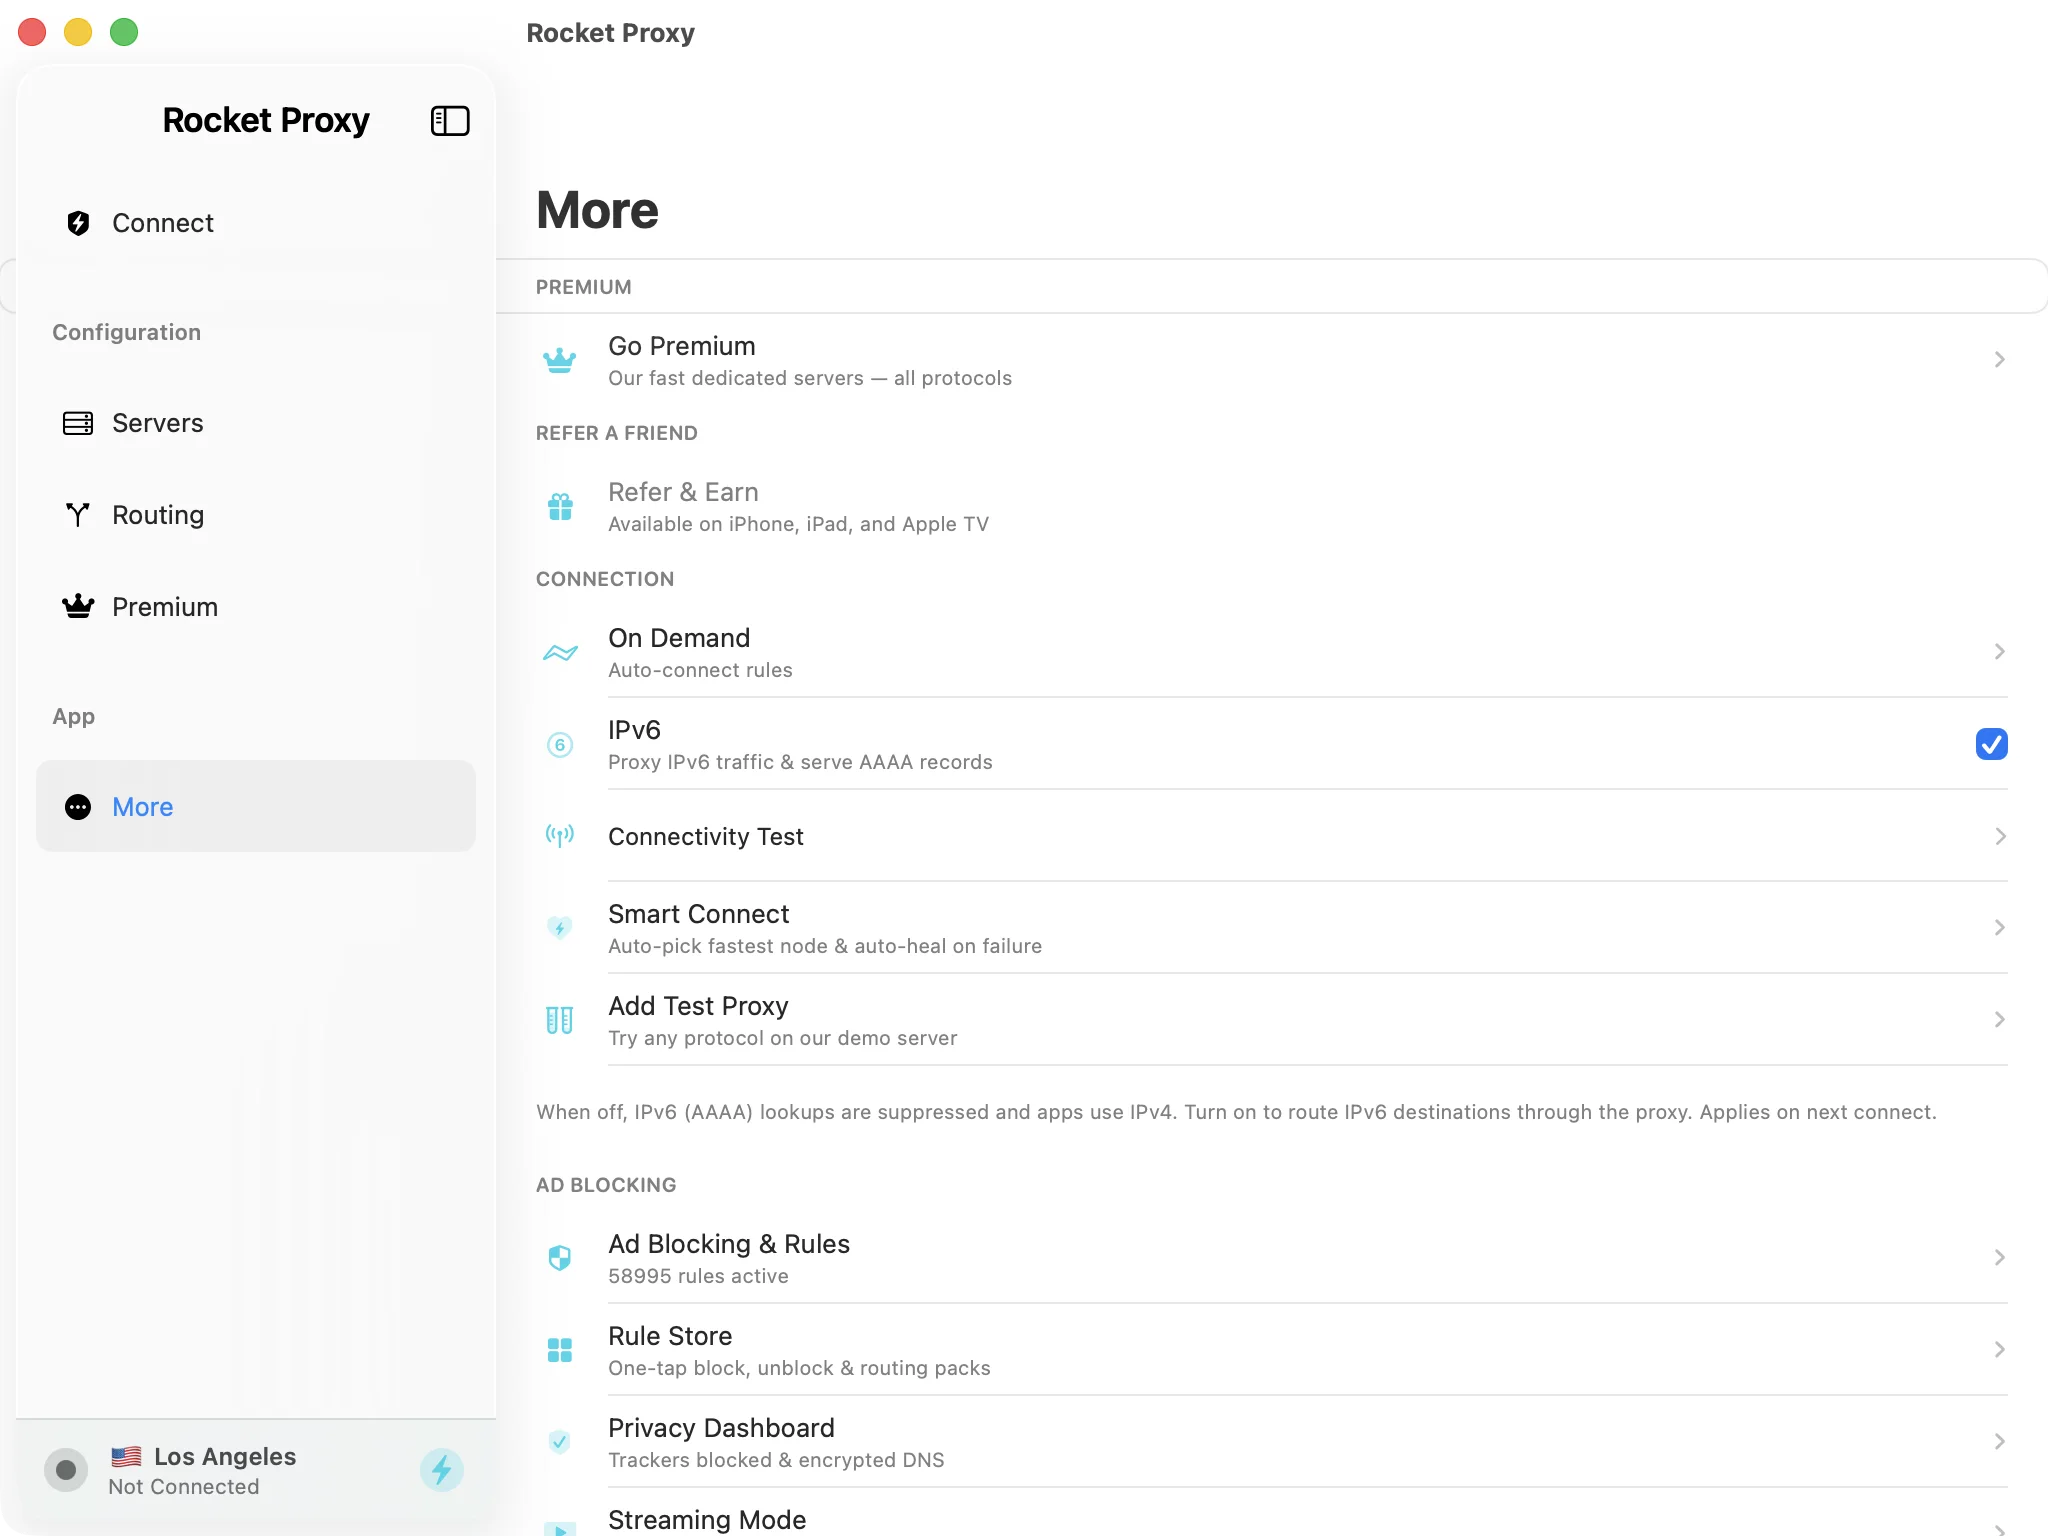This screenshot has width=2048, height=1536.
Task: Open Privacy Dashboard chevron
Action: coord(2000,1441)
